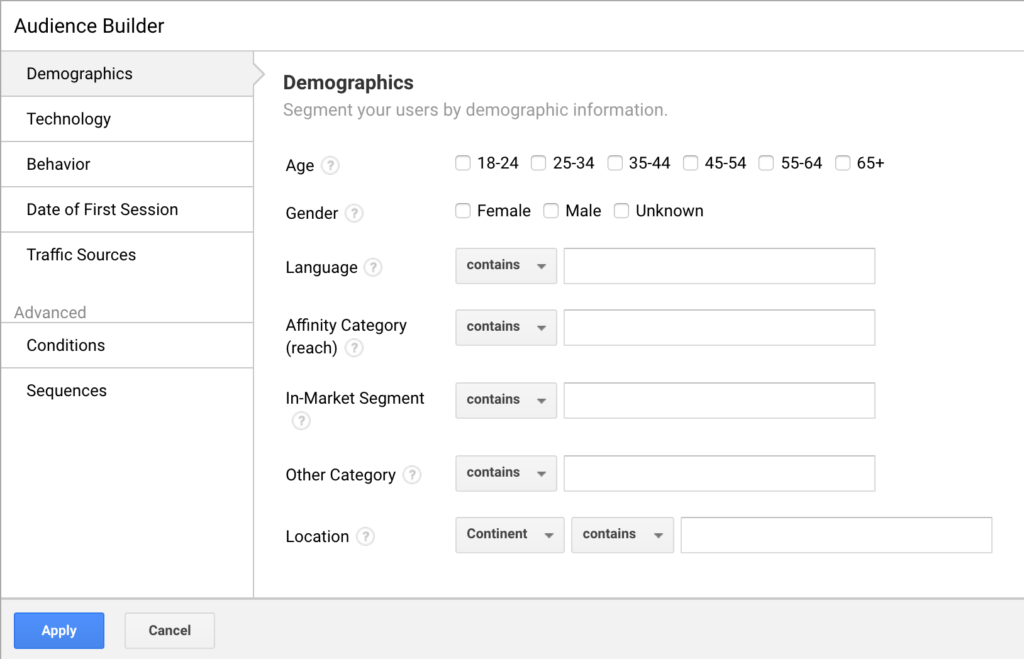
Task: Click the blue Apply button
Action: 59,631
